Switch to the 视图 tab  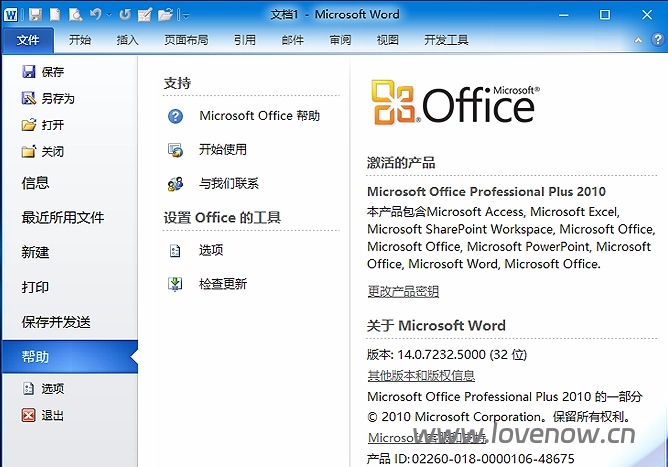pos(388,40)
